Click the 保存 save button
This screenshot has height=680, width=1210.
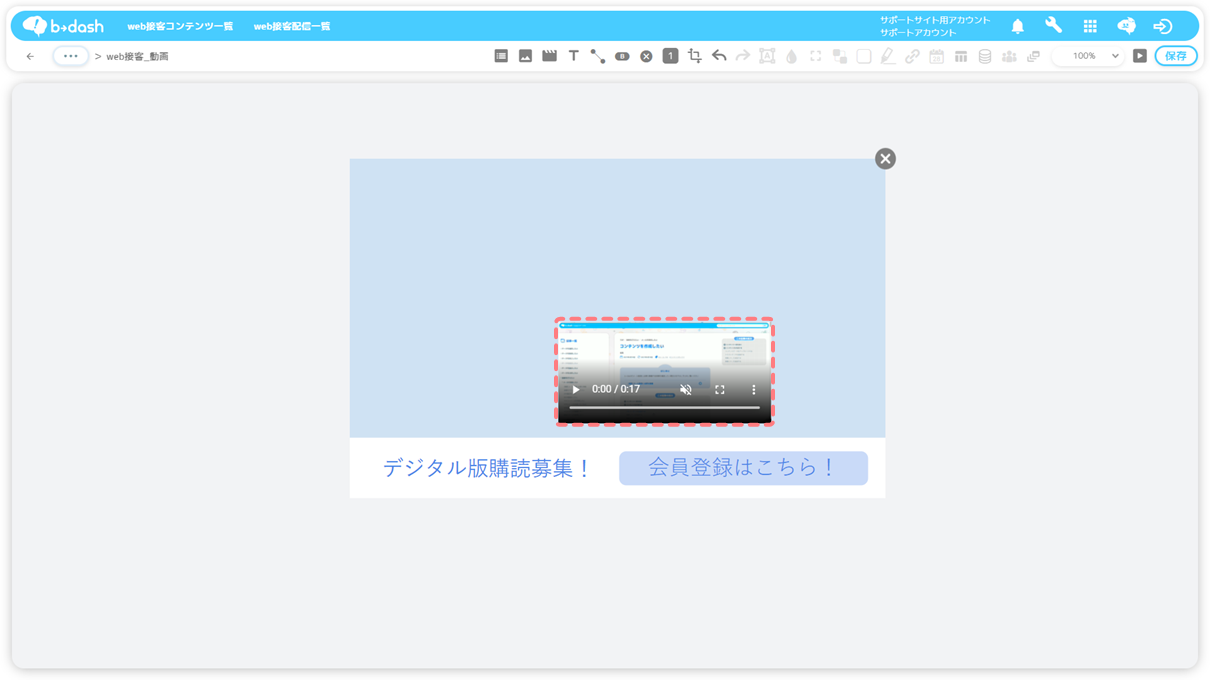click(1176, 56)
